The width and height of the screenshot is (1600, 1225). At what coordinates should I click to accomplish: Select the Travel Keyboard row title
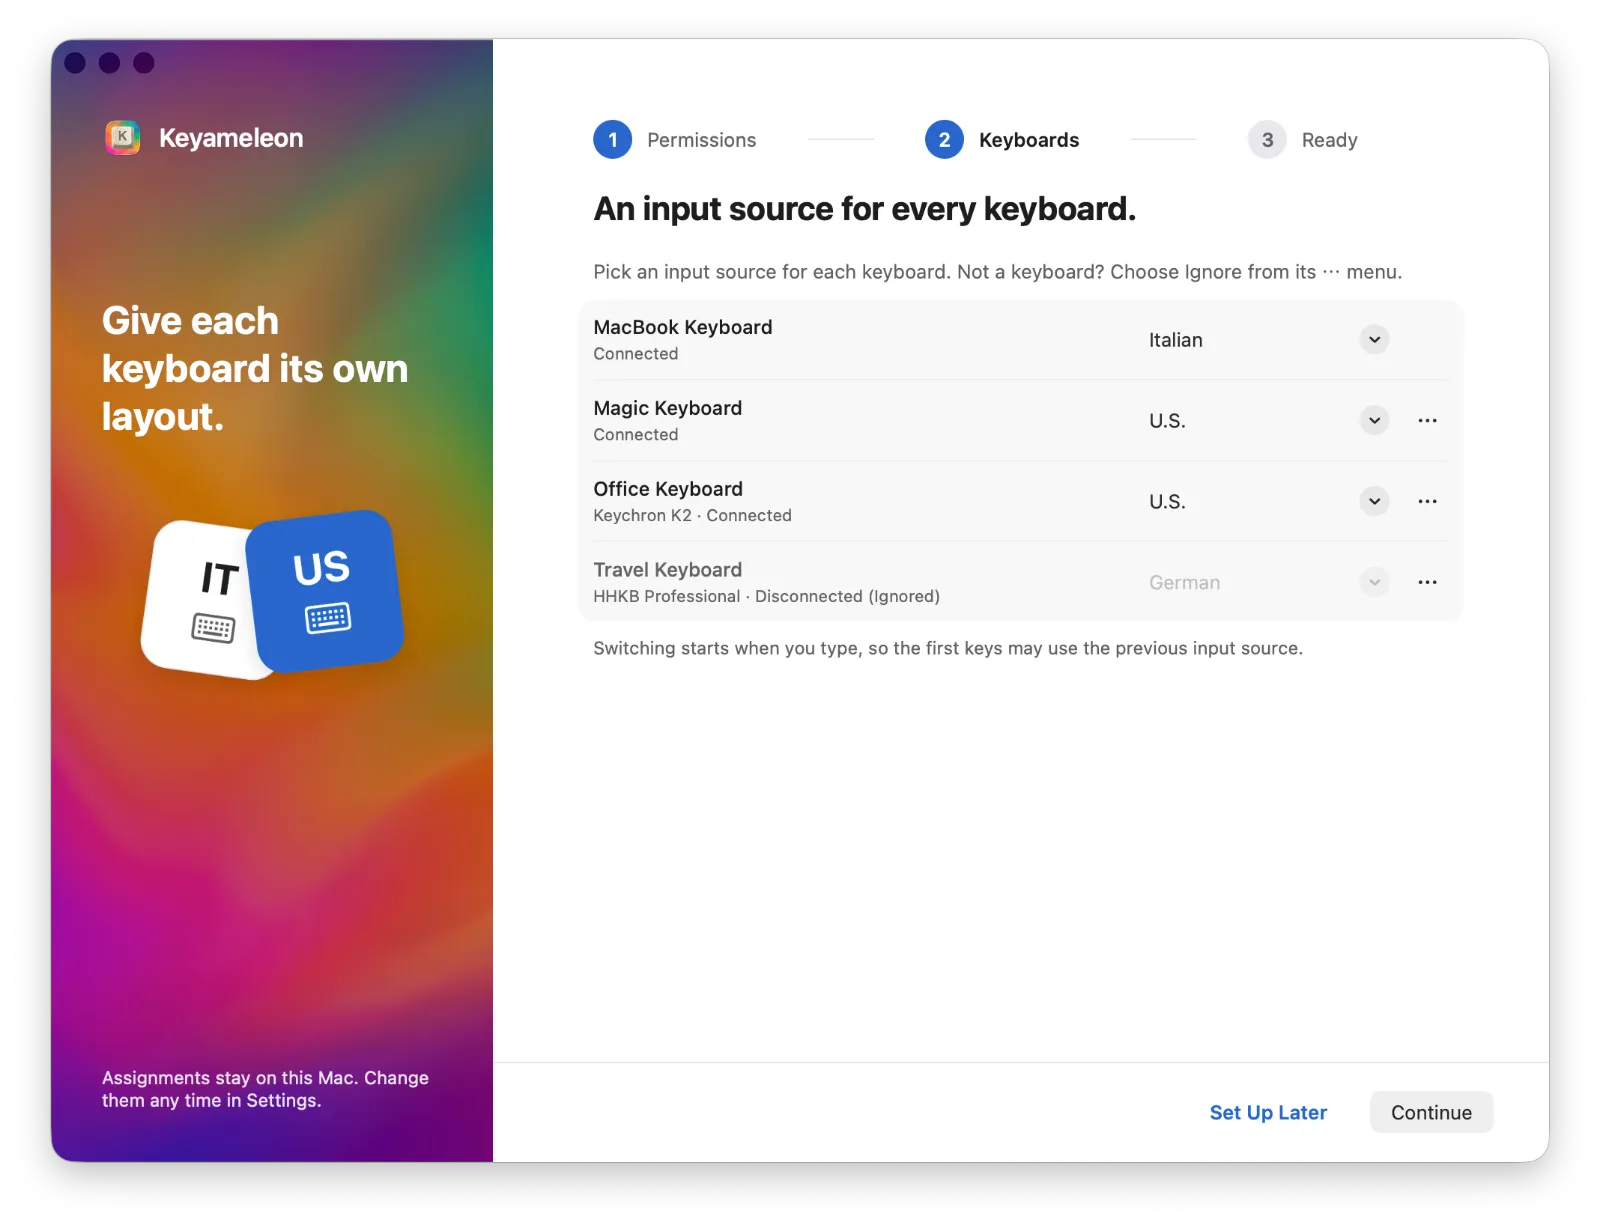coord(668,570)
